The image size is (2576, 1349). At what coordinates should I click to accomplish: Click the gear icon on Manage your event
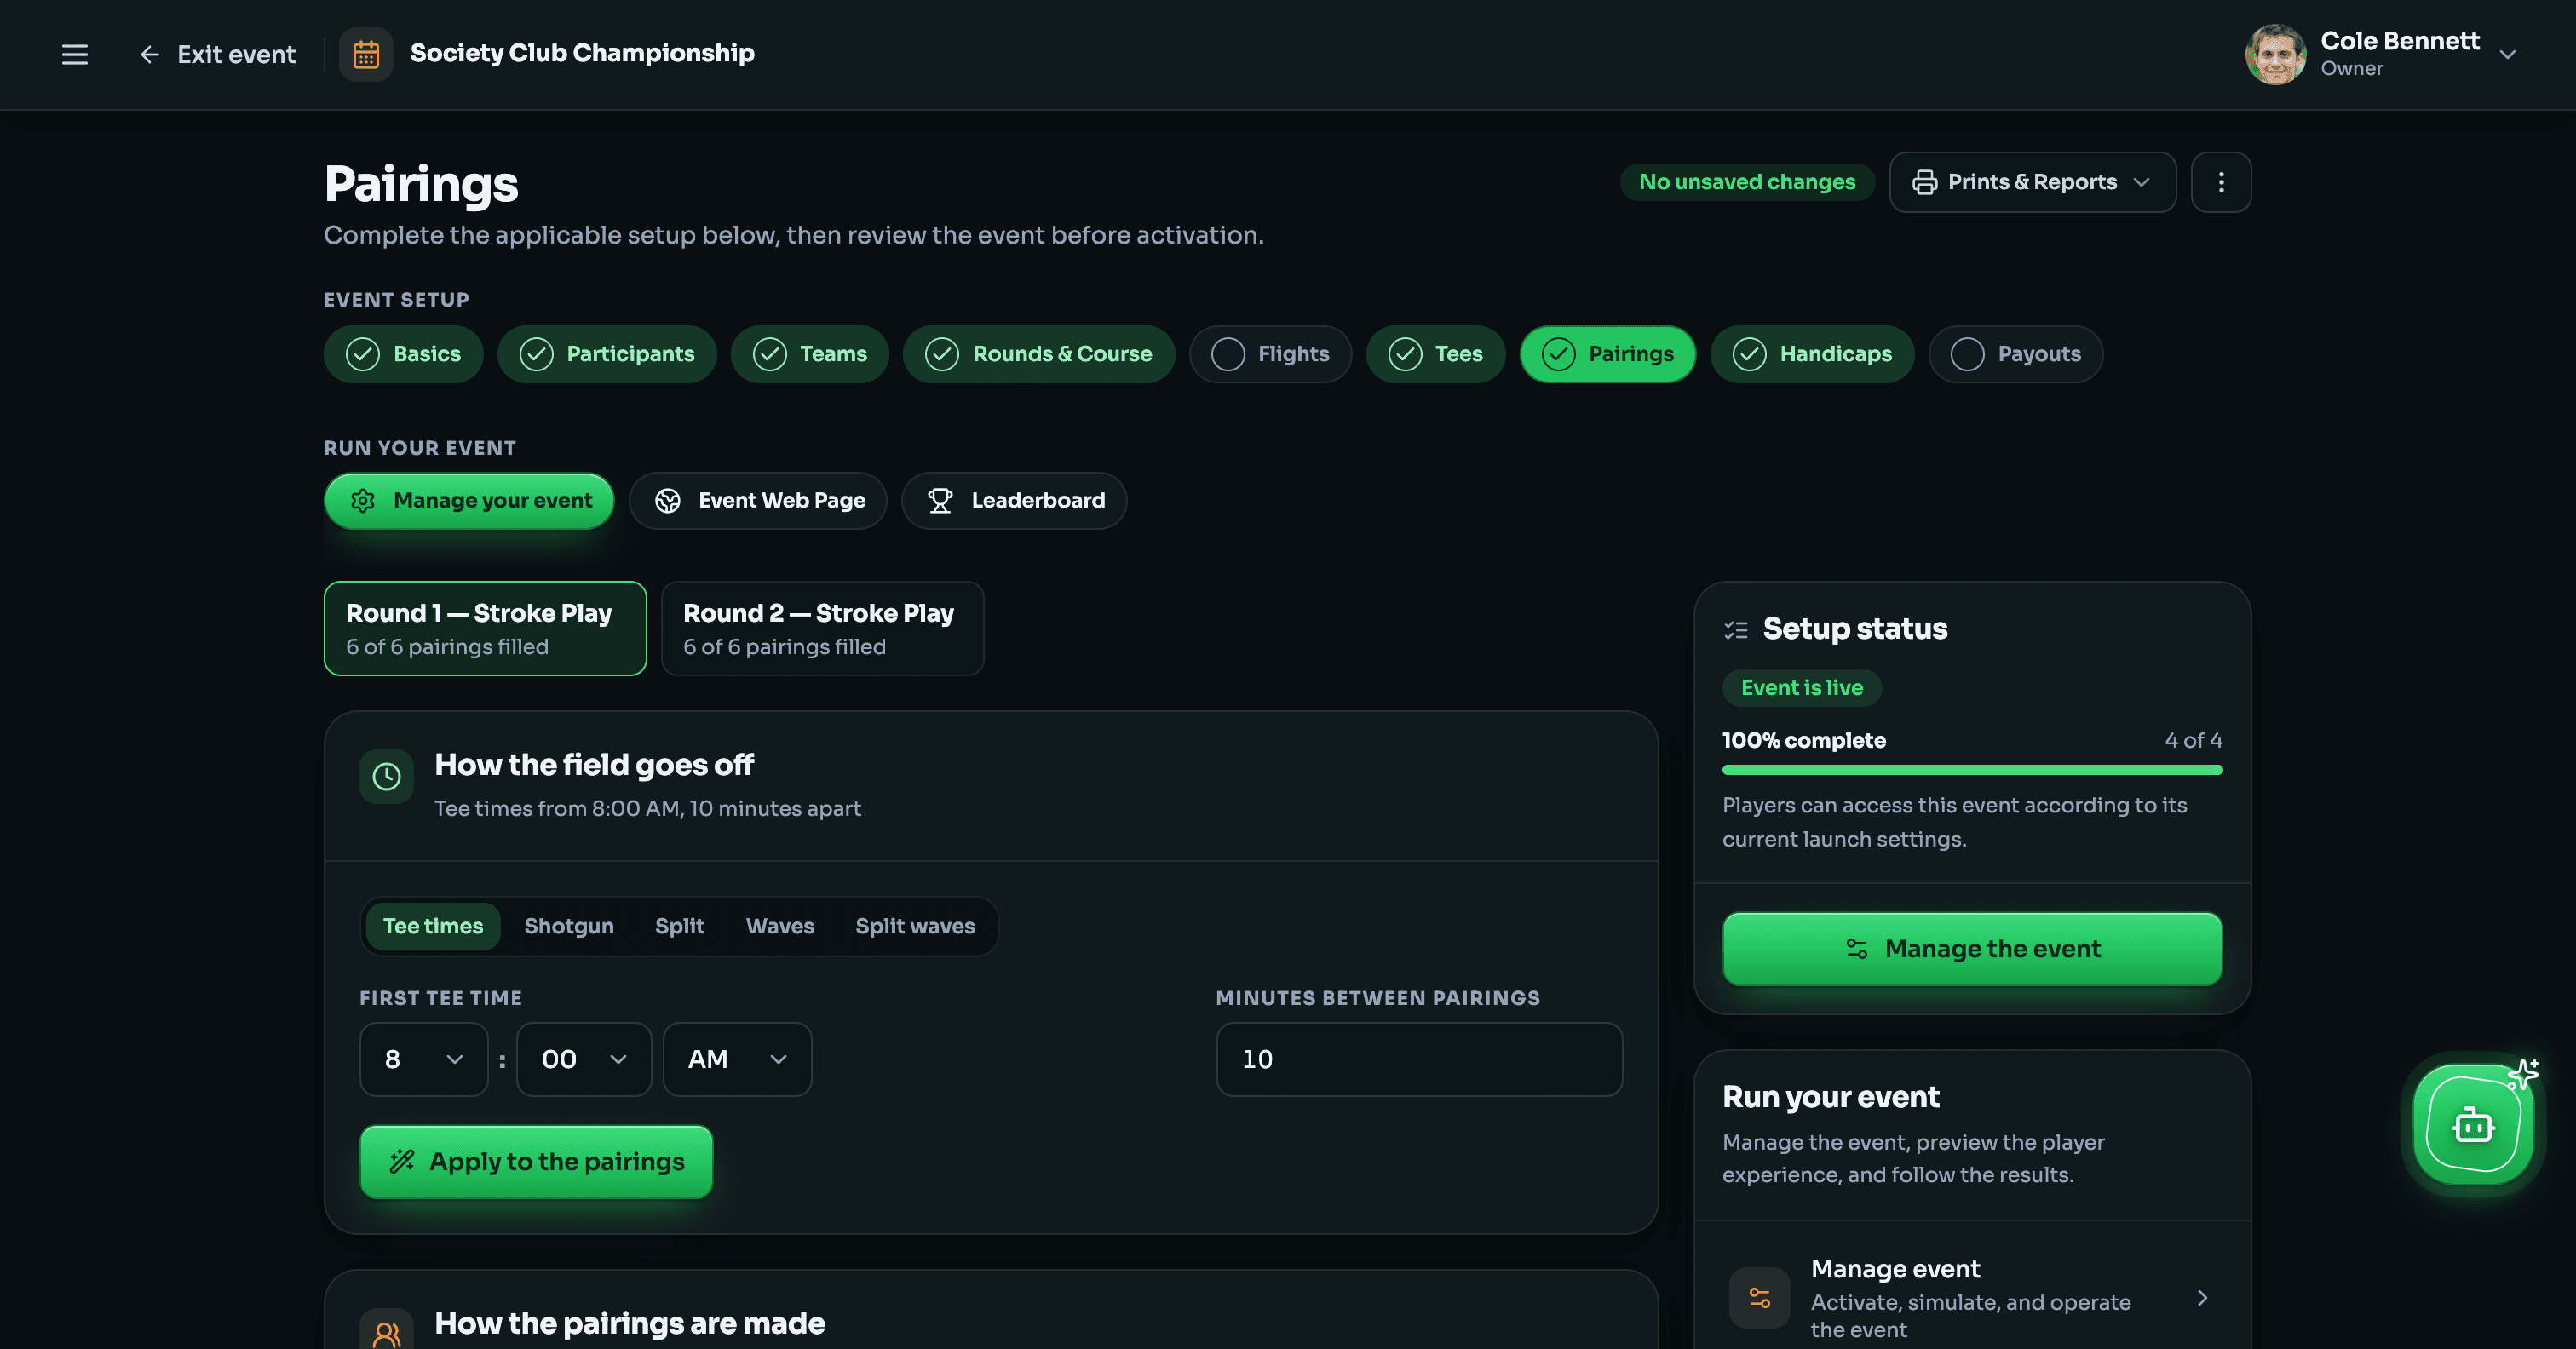363,500
